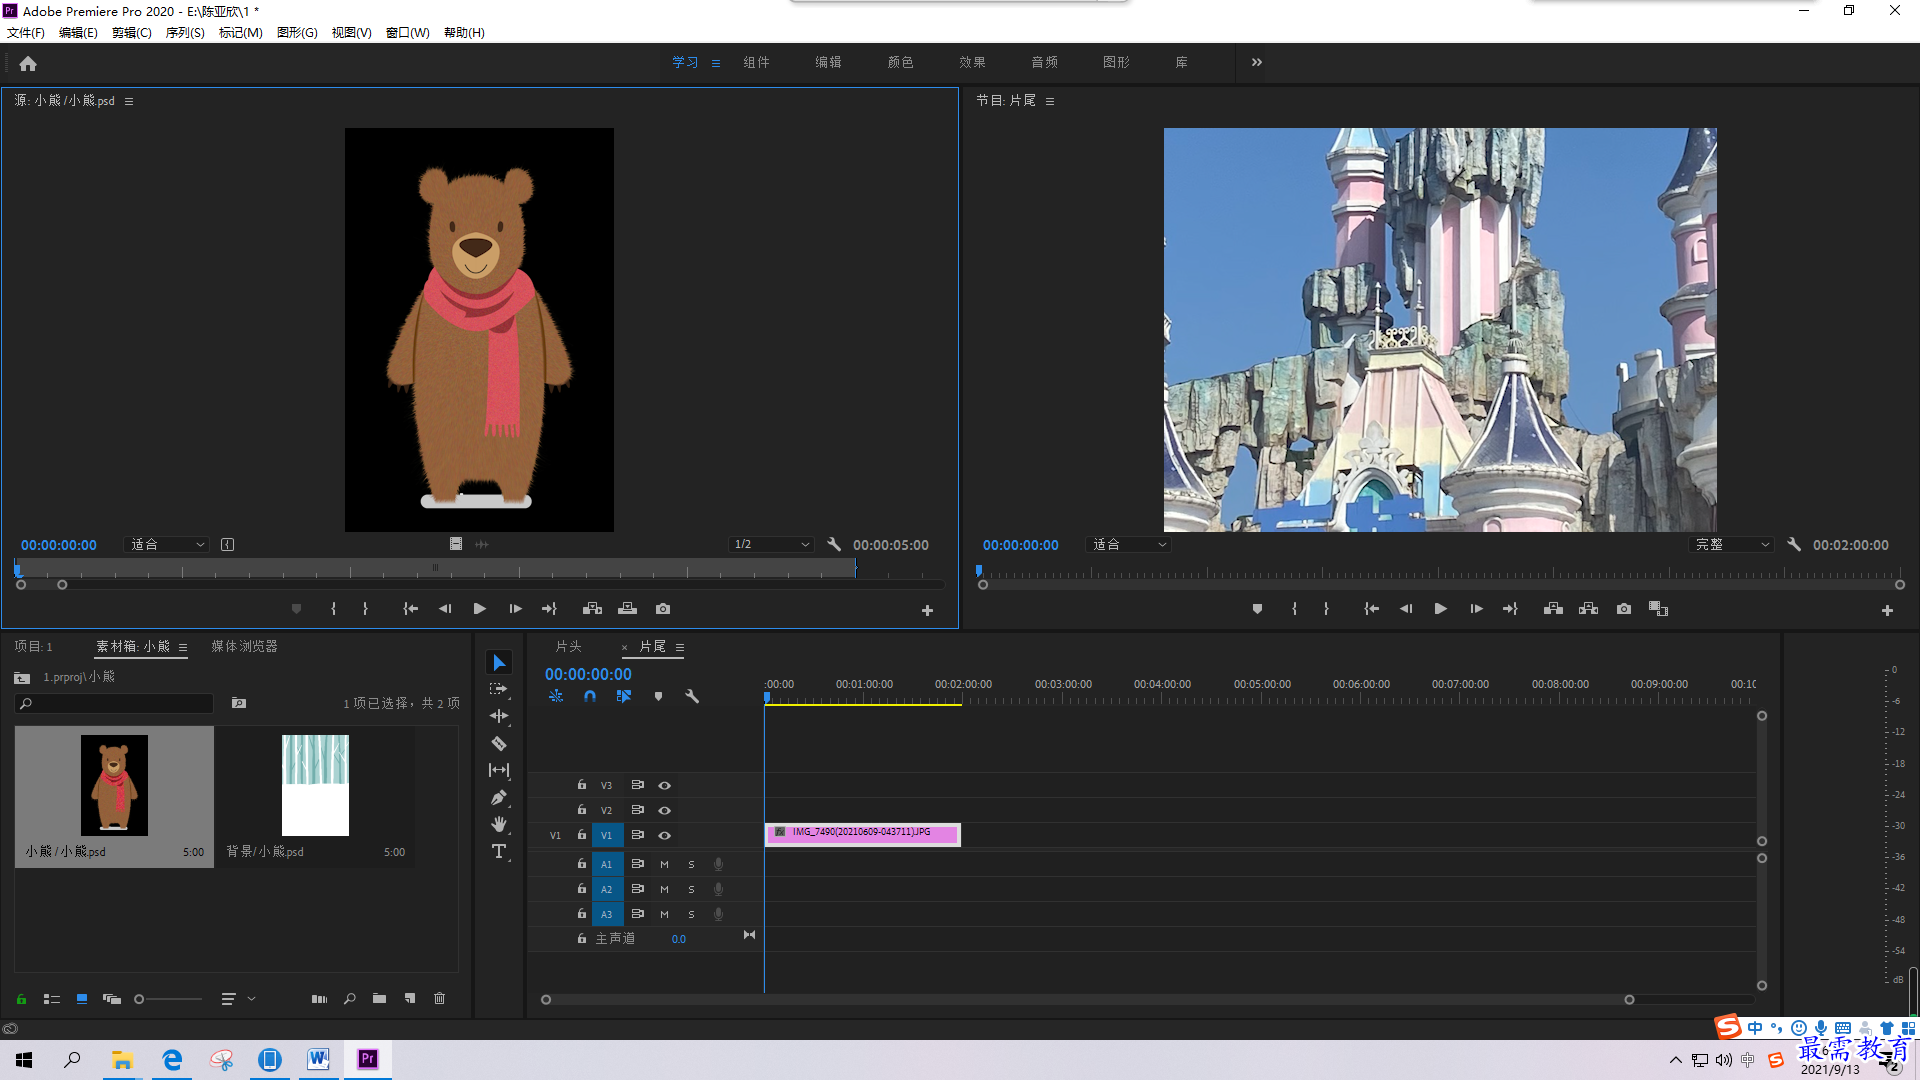Open source monitor zoom level dropdown 适合
The height and width of the screenshot is (1080, 1920).
click(x=167, y=544)
